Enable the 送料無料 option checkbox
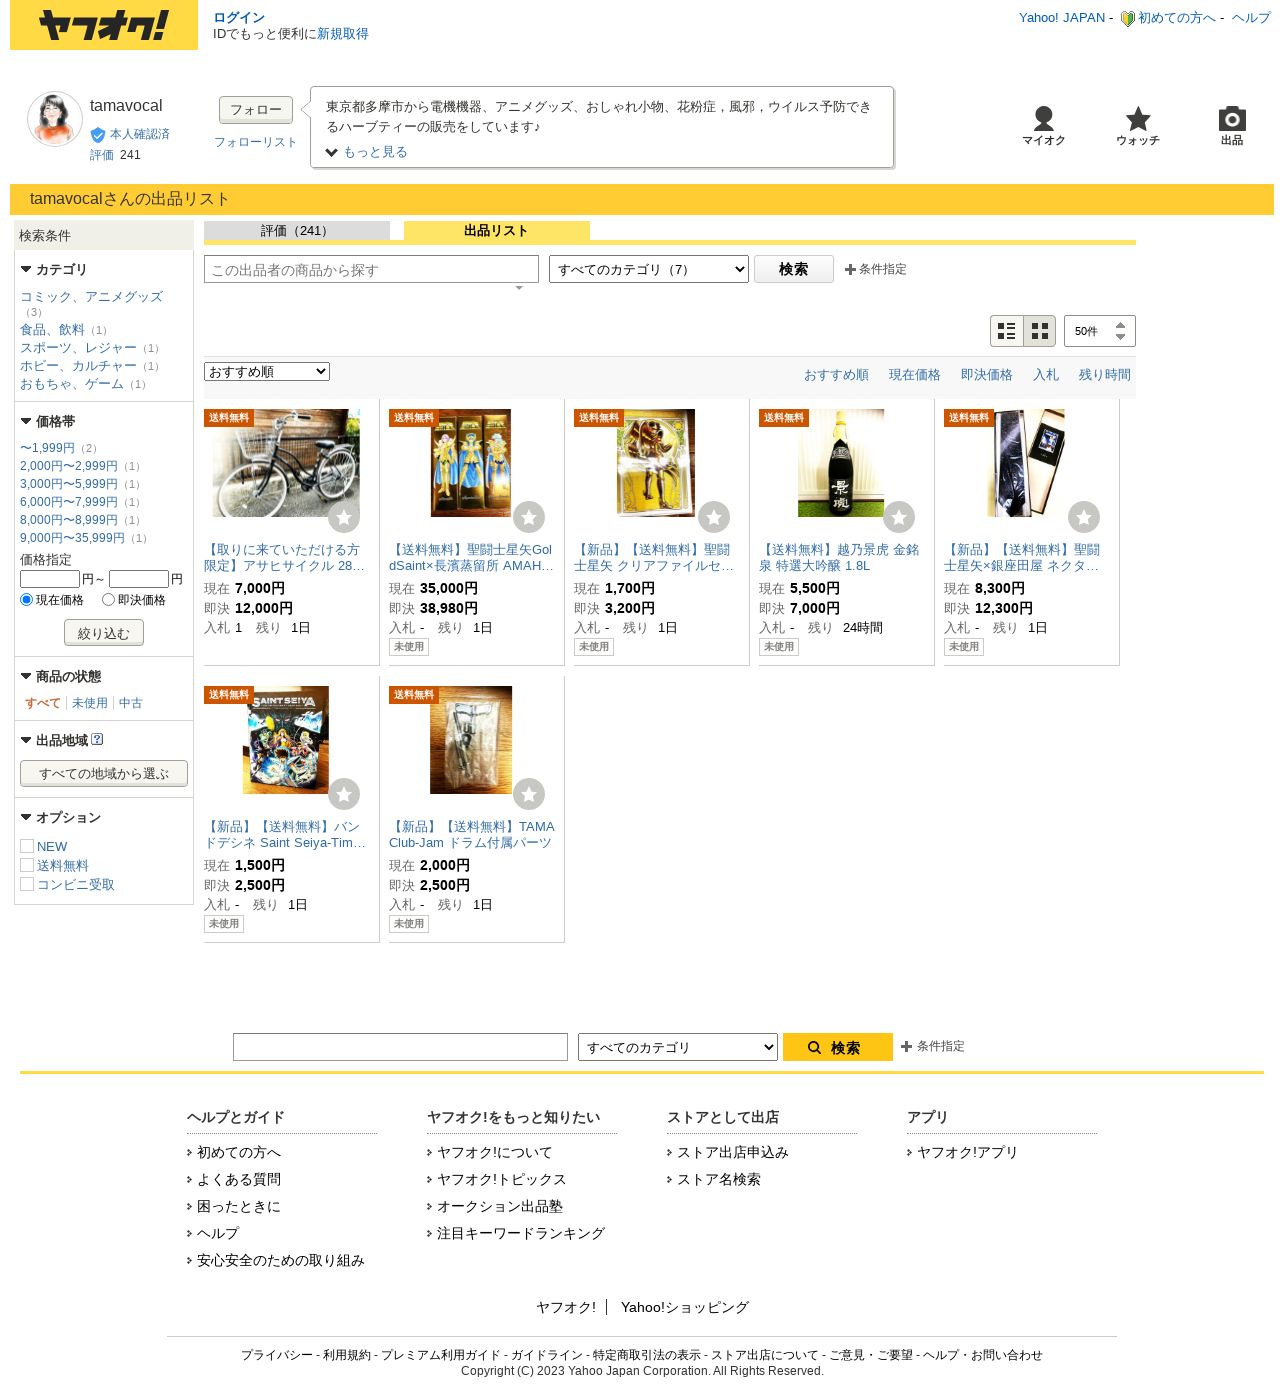Viewport: 1284px width, 1399px height. click(x=27, y=865)
